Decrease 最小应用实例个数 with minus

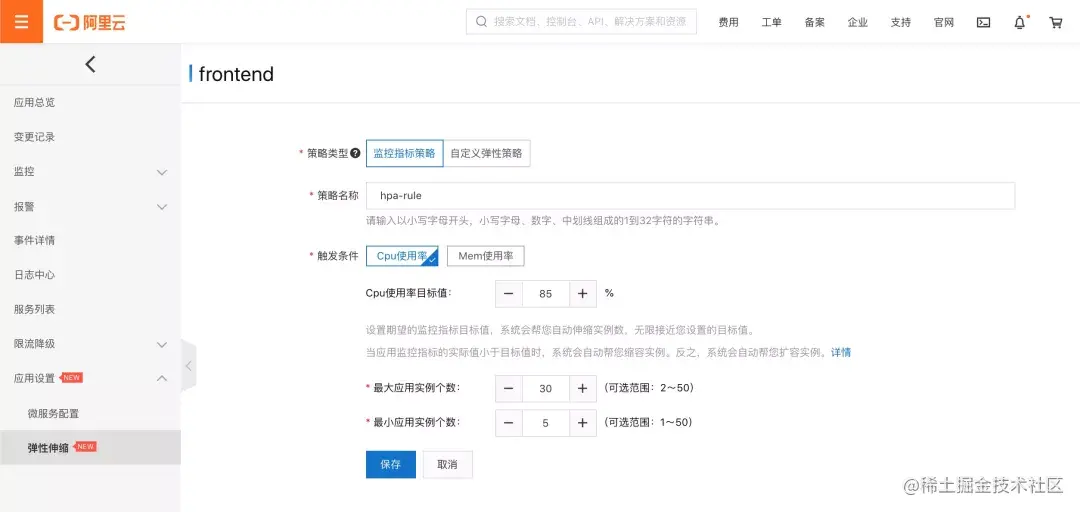(509, 423)
